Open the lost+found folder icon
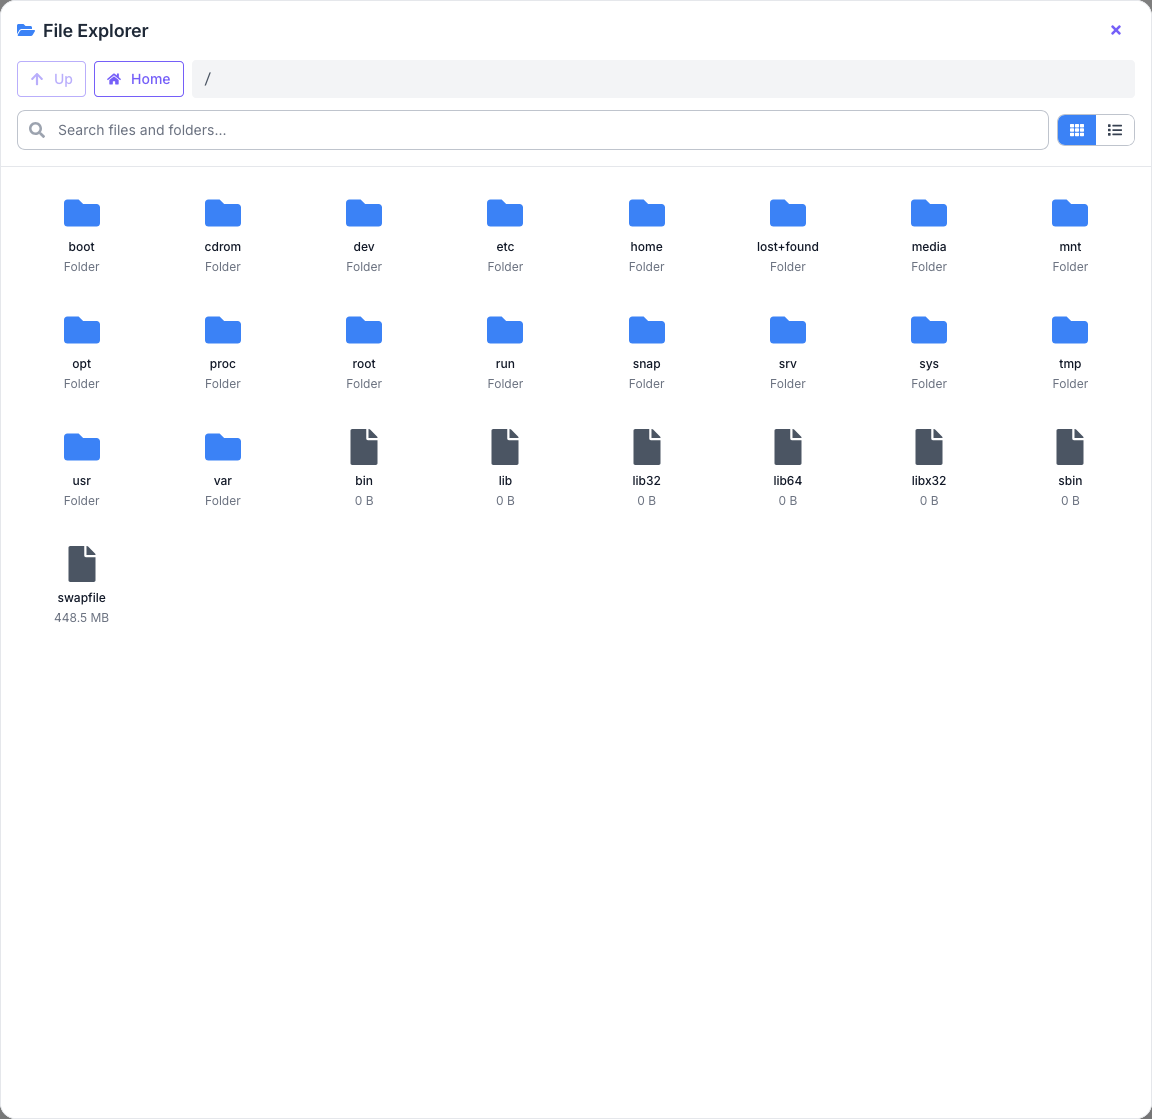1152x1119 pixels. tap(788, 213)
